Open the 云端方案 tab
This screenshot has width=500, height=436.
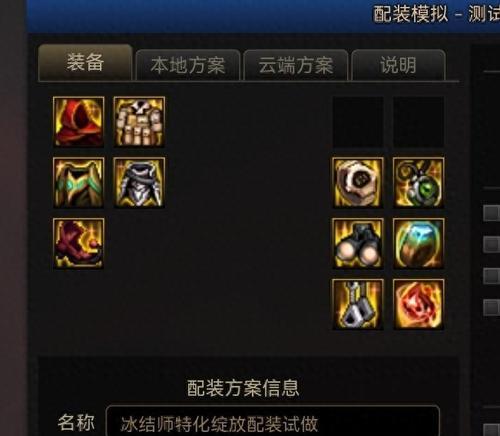tap(296, 65)
